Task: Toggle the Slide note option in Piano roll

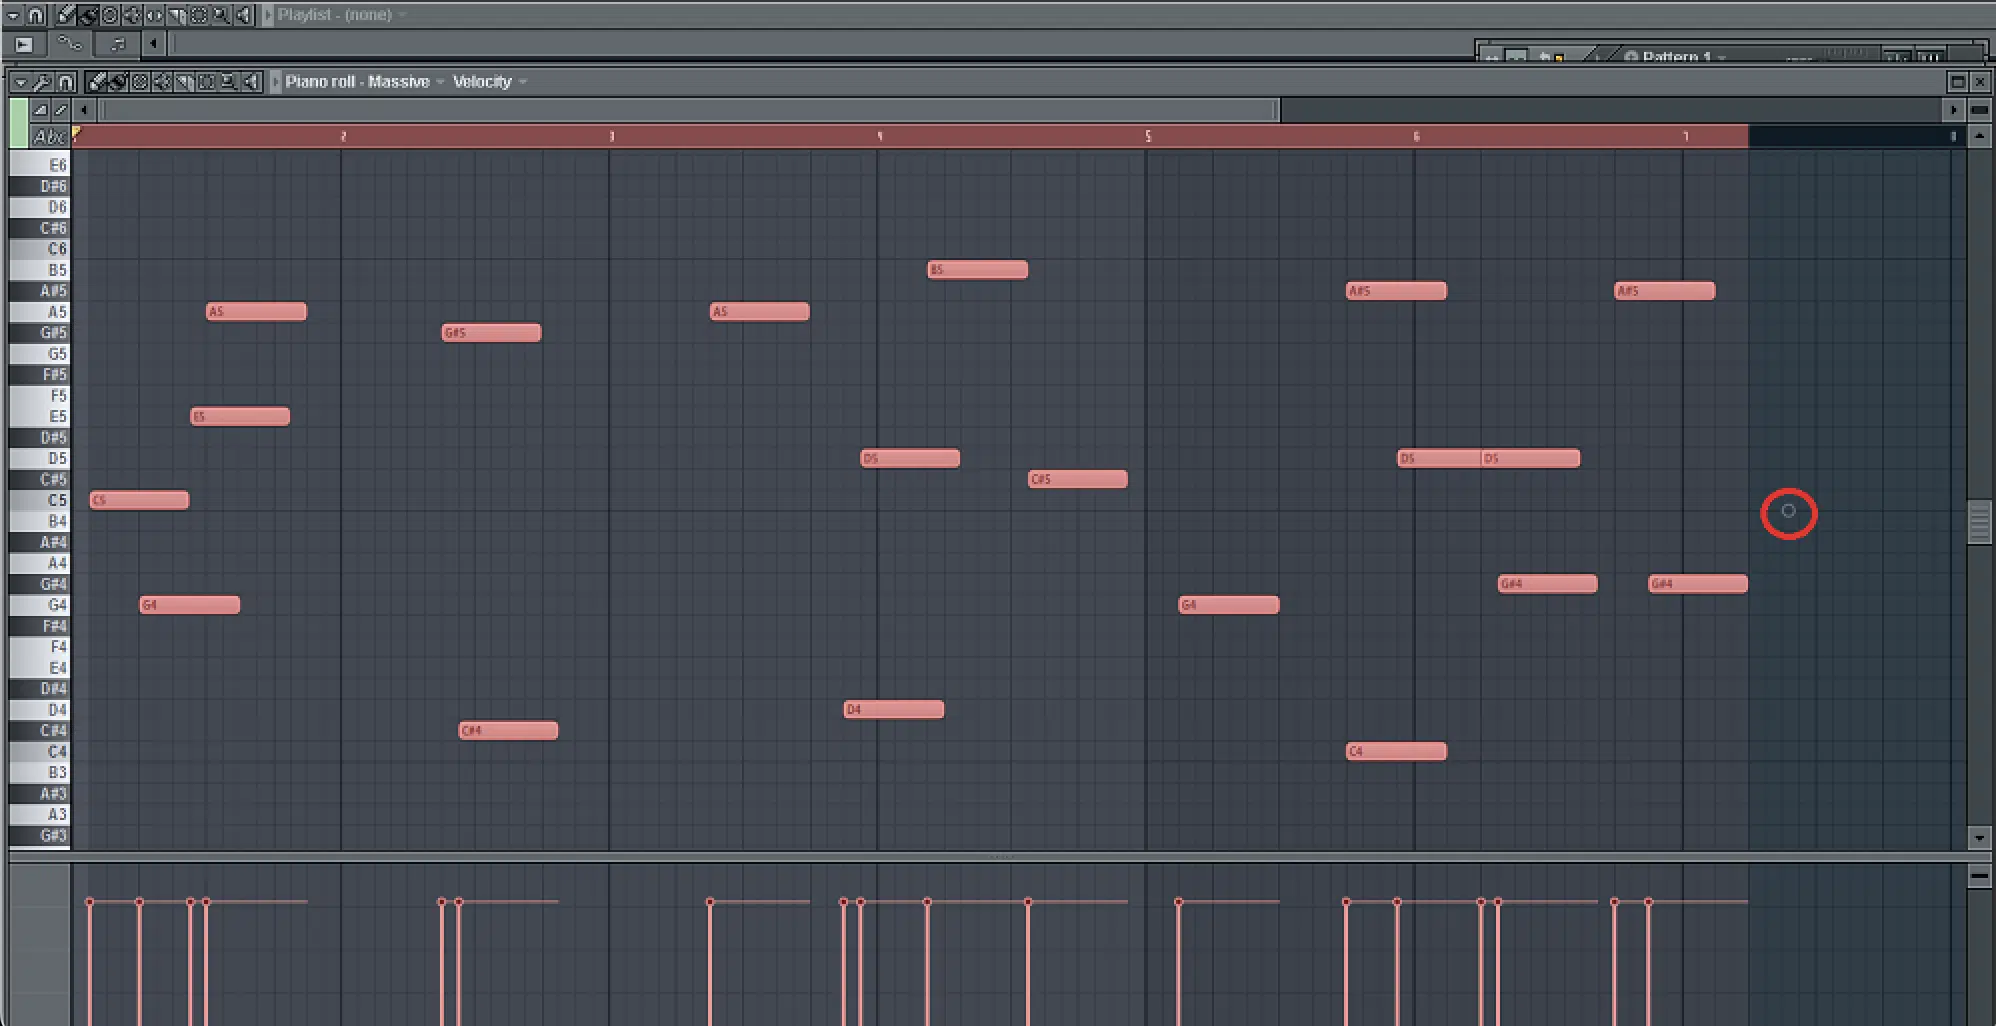Action: (x=40, y=110)
